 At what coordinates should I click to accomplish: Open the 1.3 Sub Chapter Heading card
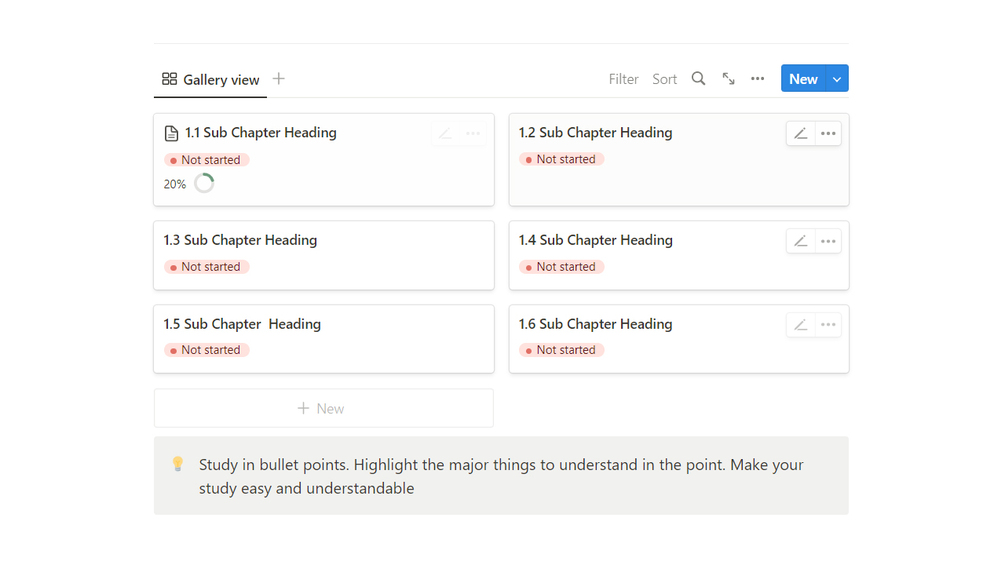(240, 240)
